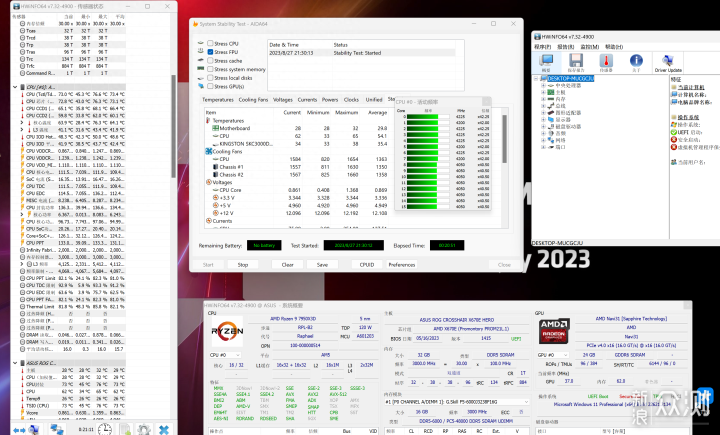Click the Clear button in AIDA64
Viewport: 720px width, 435px height.
(287, 265)
